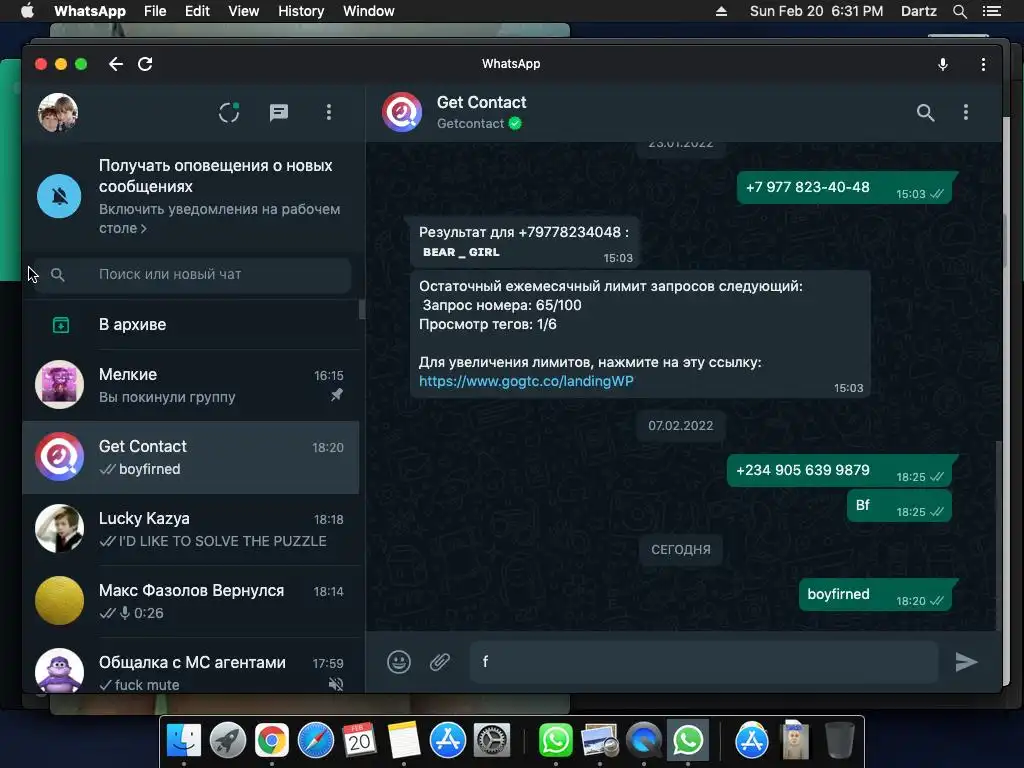Viewport: 1024px width, 768px height.
Task: Click the Bf message bubble
Action: coord(899,505)
